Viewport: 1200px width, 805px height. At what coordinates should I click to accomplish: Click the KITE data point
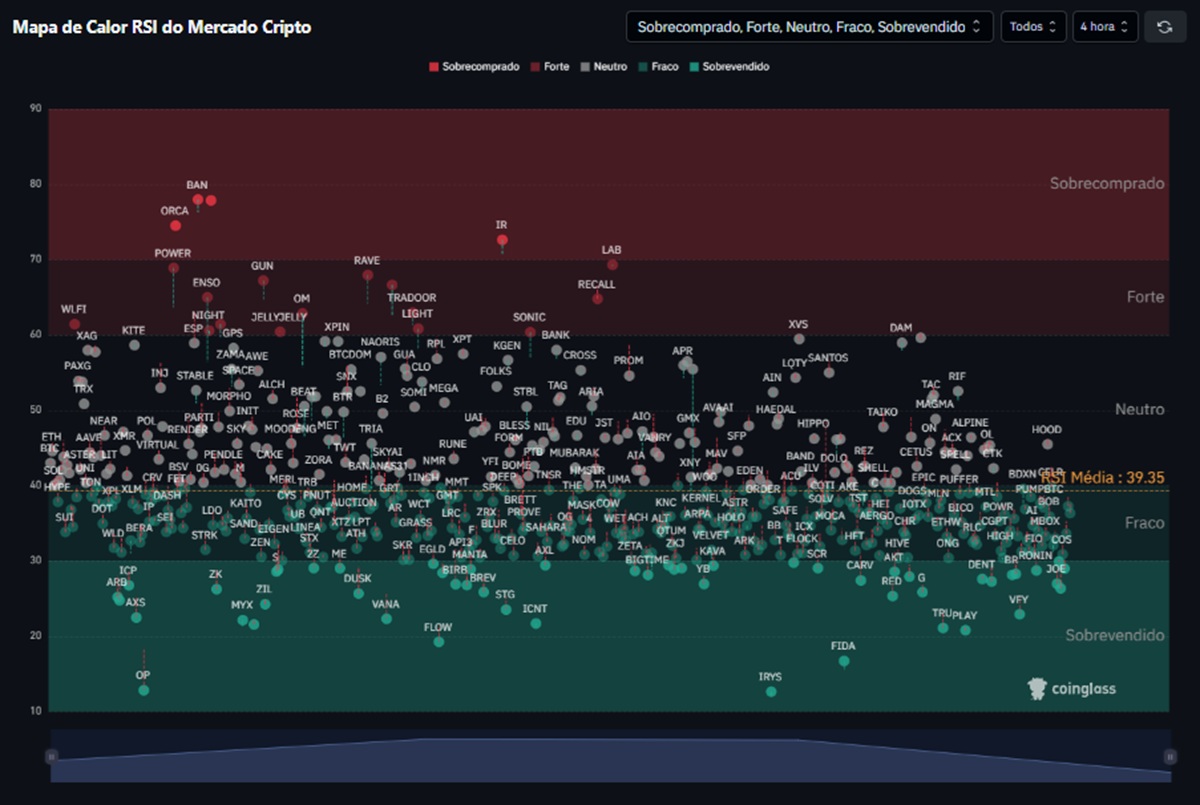(134, 344)
